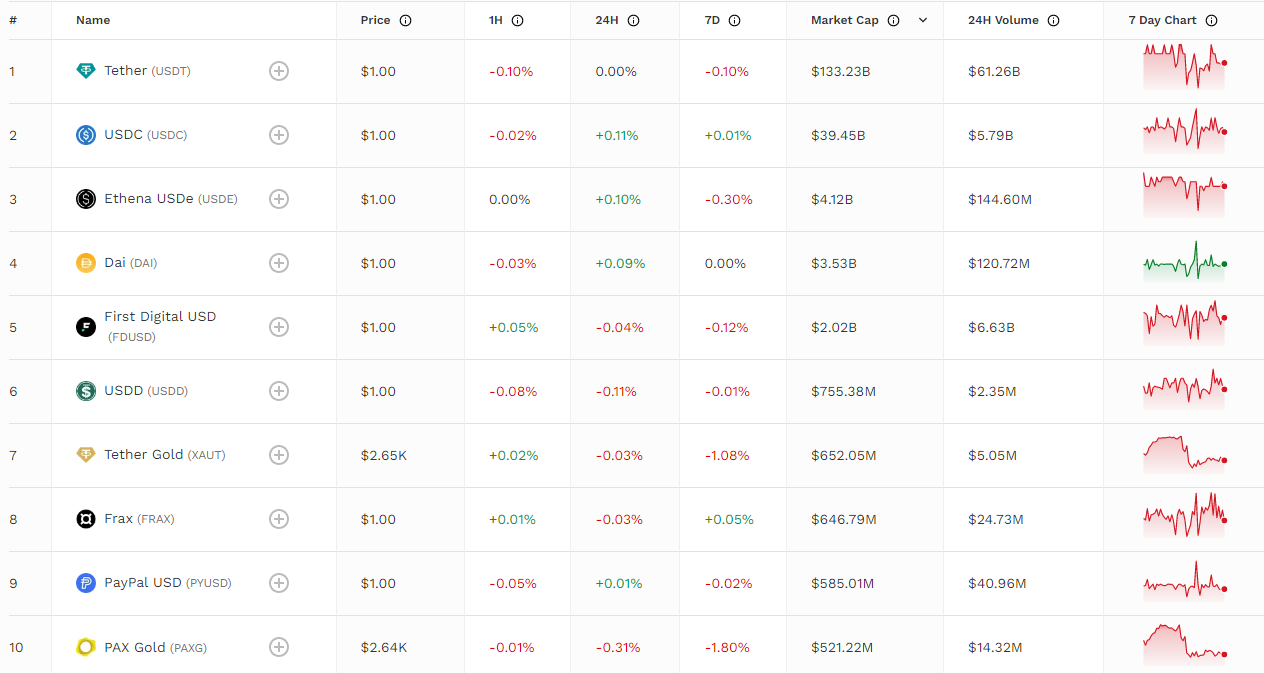The width and height of the screenshot is (1264, 673).
Task: Click the Tether coin logo icon
Action: pos(86,71)
